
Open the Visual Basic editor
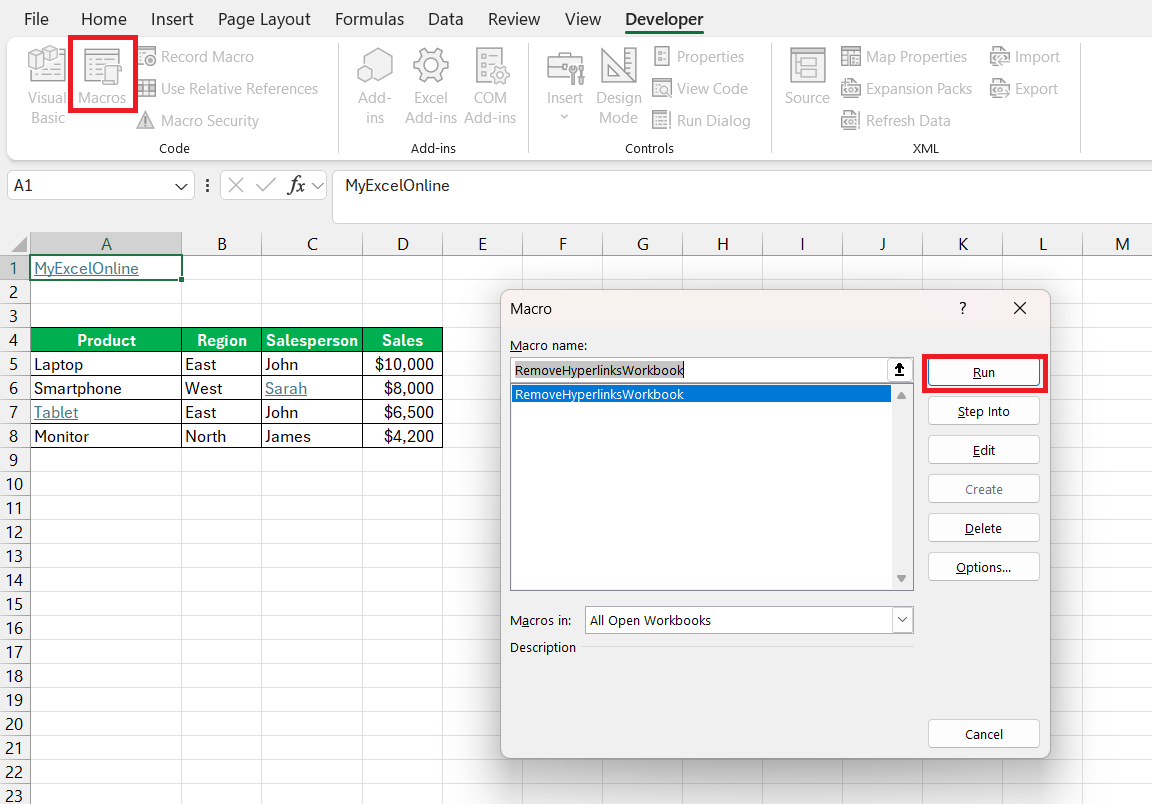click(47, 85)
